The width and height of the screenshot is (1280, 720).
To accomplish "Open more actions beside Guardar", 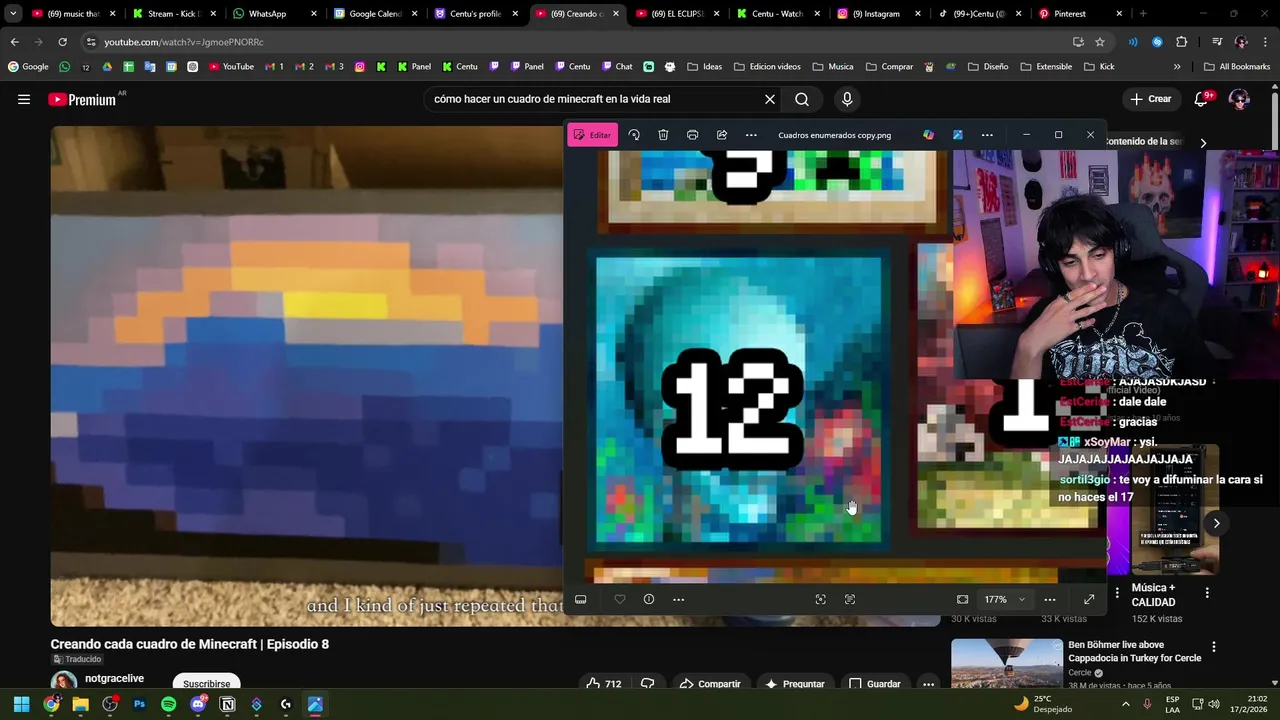I will point(929,684).
